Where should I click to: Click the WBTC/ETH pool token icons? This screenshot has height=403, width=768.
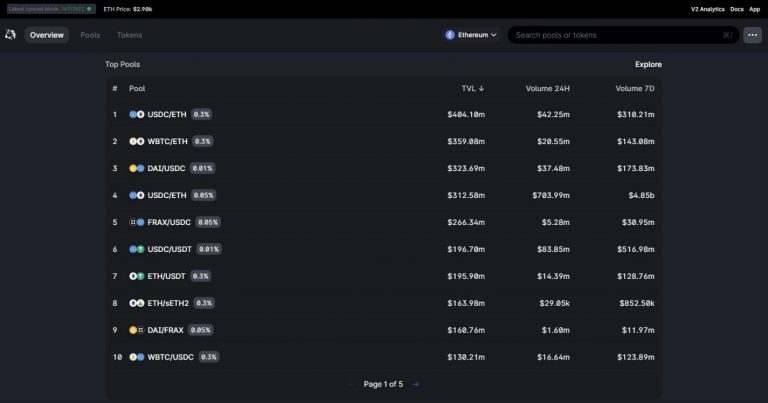pyautogui.click(x=137, y=141)
